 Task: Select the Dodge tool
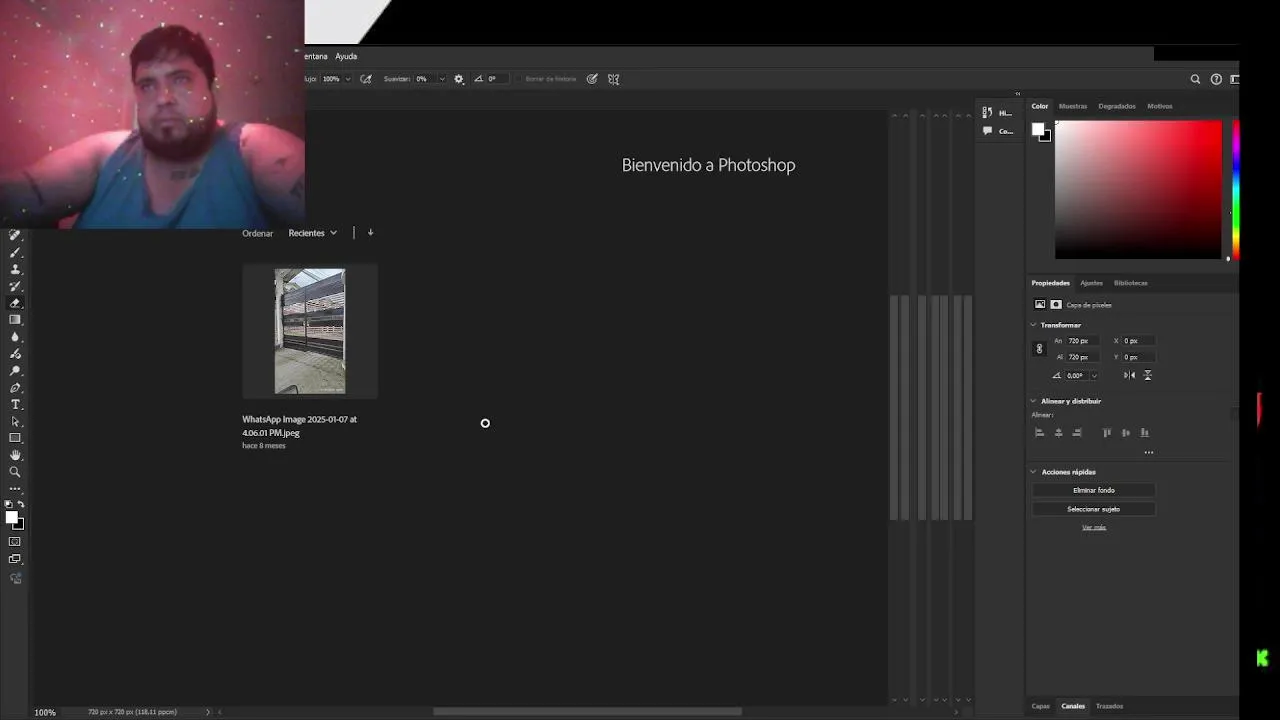15,371
